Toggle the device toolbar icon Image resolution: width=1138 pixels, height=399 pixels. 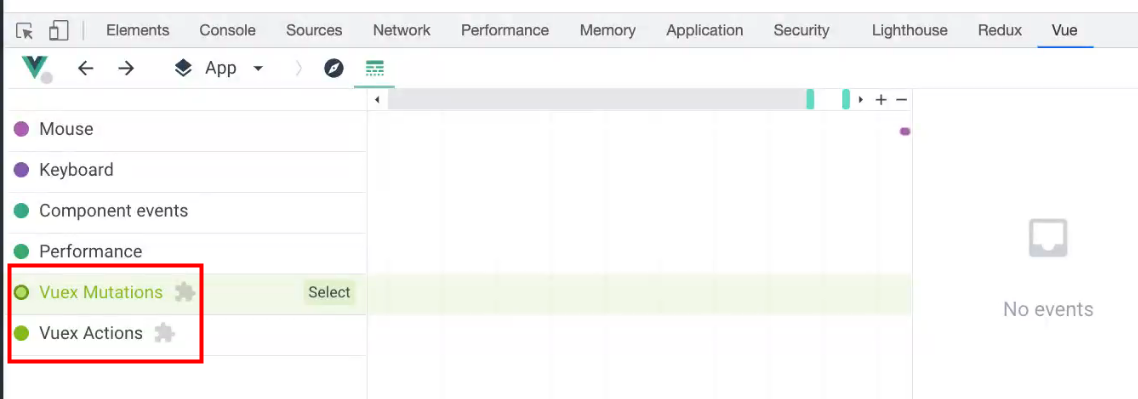(58, 30)
